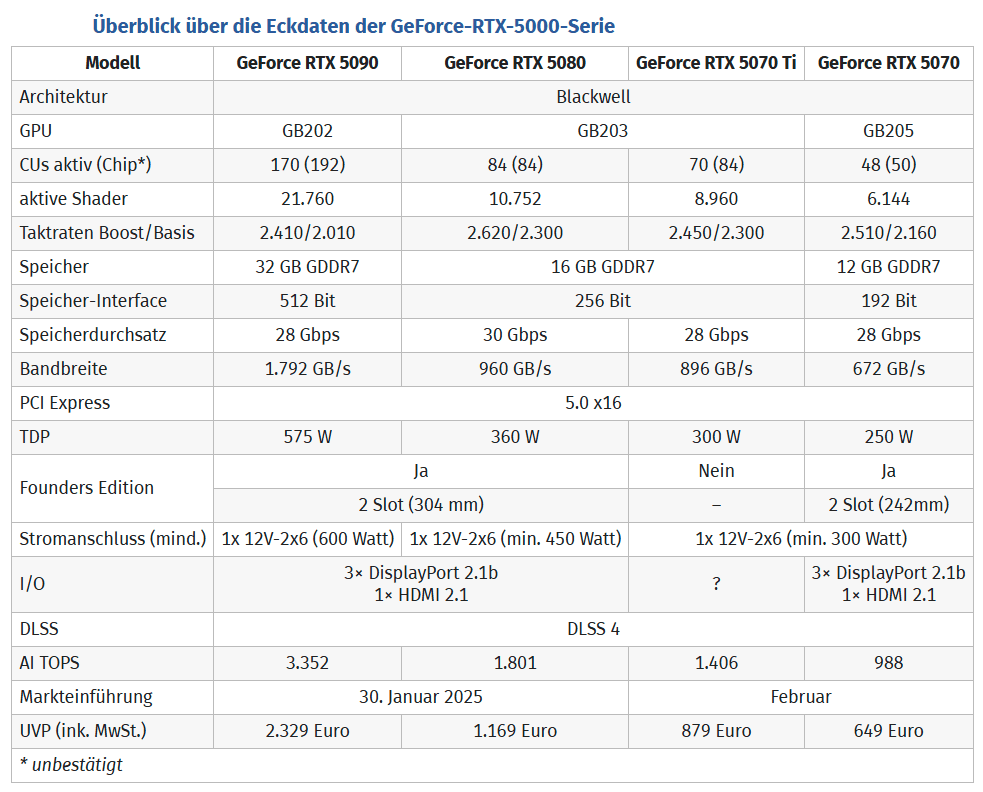983x792 pixels.
Task: Click the '360 W' TDP cell
Action: (x=515, y=436)
